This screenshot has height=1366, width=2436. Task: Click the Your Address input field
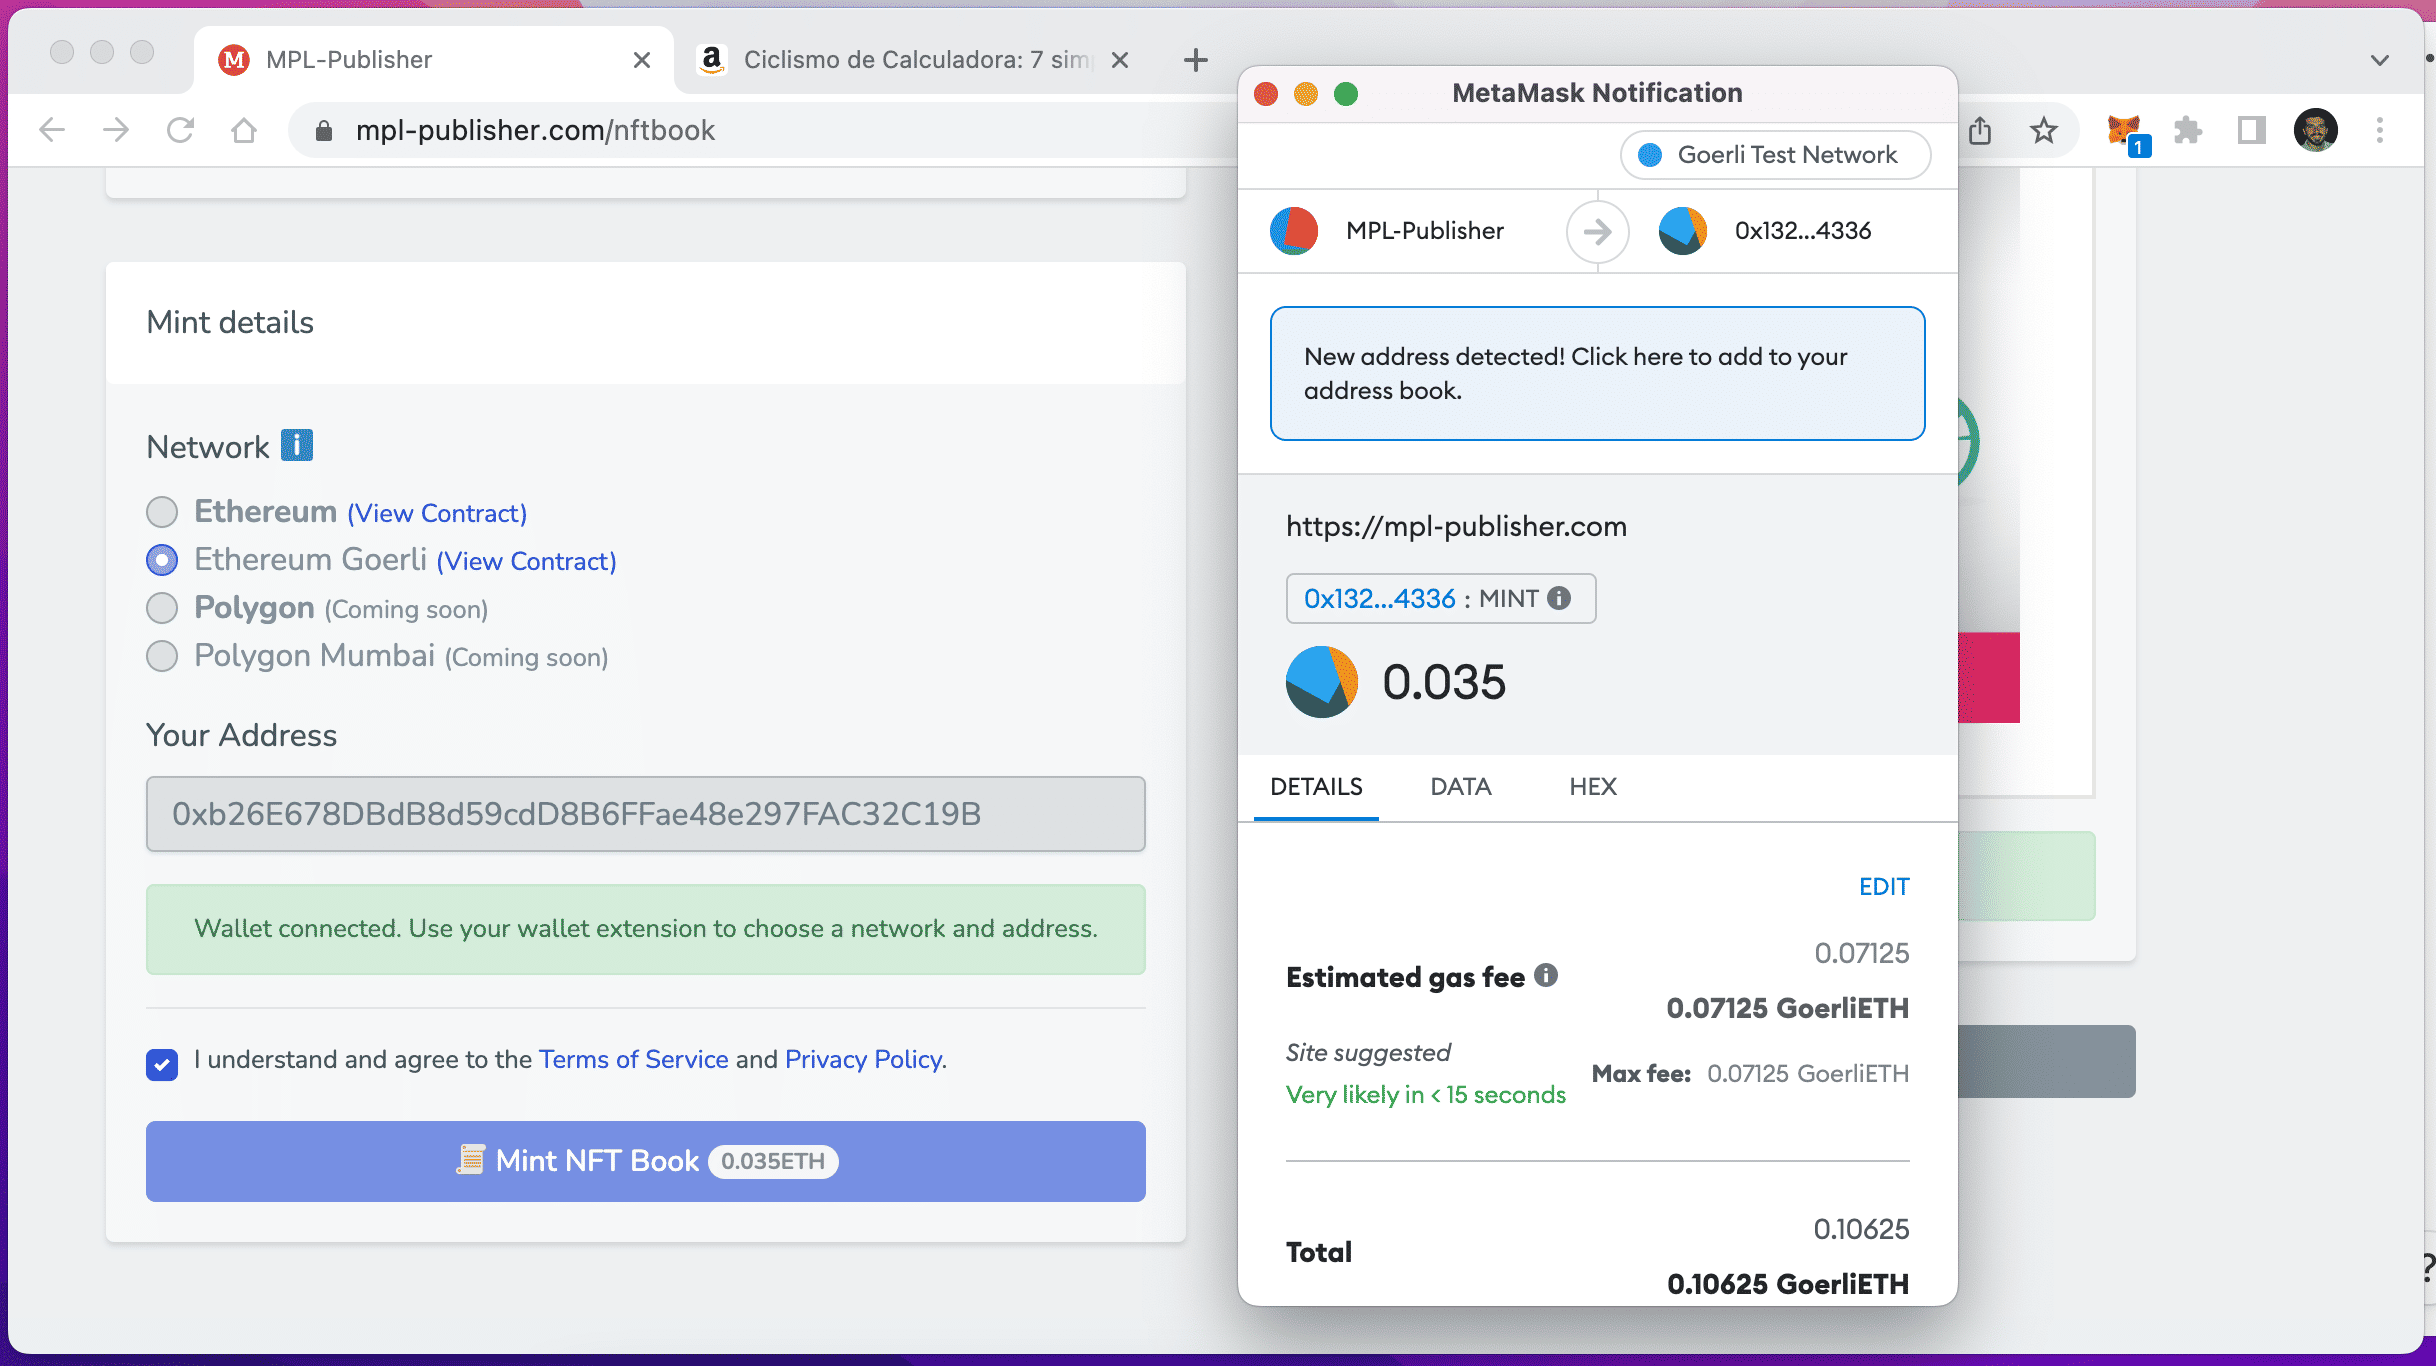point(646,814)
